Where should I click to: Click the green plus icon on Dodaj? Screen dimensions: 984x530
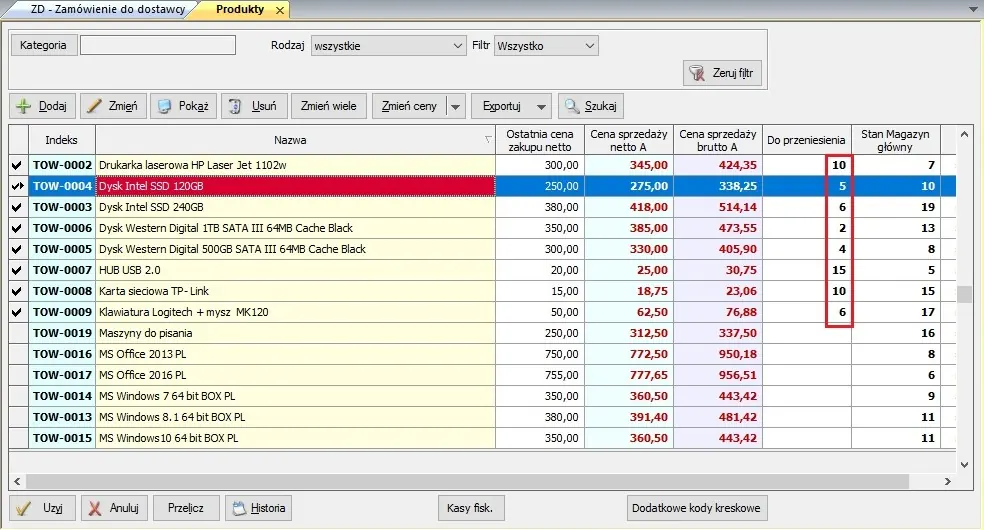pos(23,106)
